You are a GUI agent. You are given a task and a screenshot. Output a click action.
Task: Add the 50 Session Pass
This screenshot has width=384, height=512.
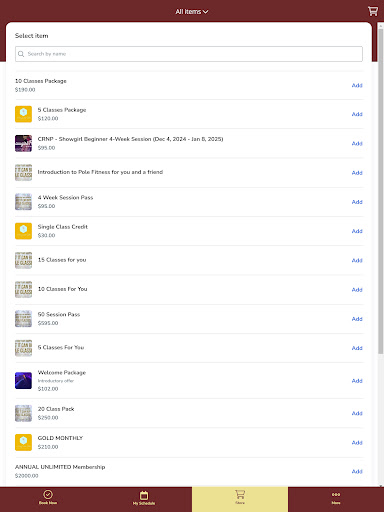[357, 319]
